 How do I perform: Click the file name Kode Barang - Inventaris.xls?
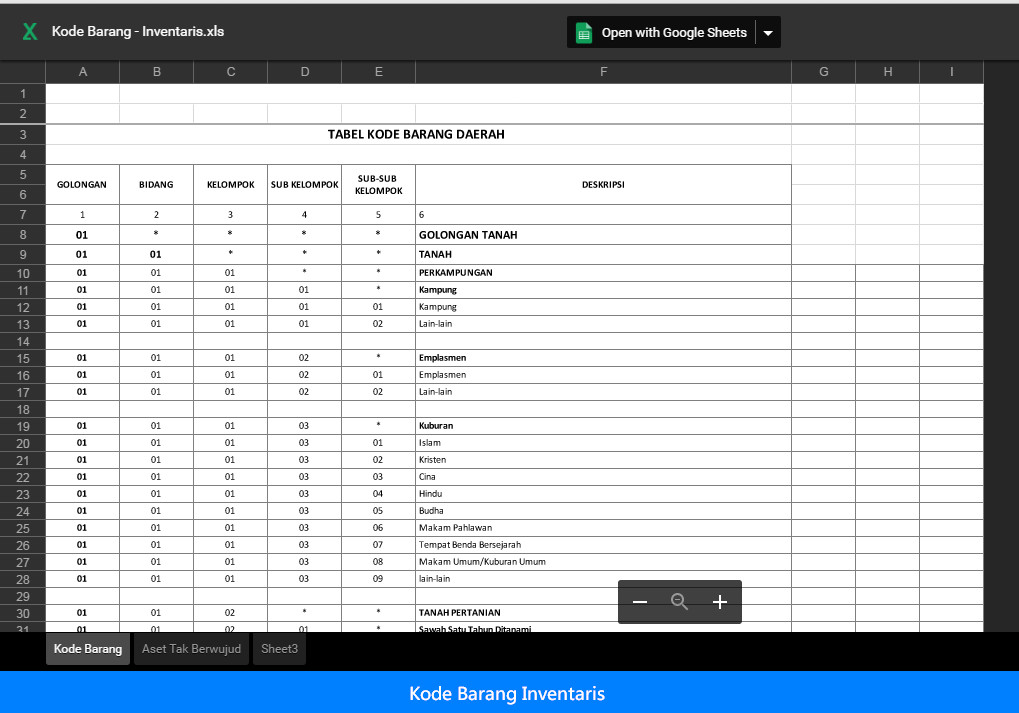point(138,31)
